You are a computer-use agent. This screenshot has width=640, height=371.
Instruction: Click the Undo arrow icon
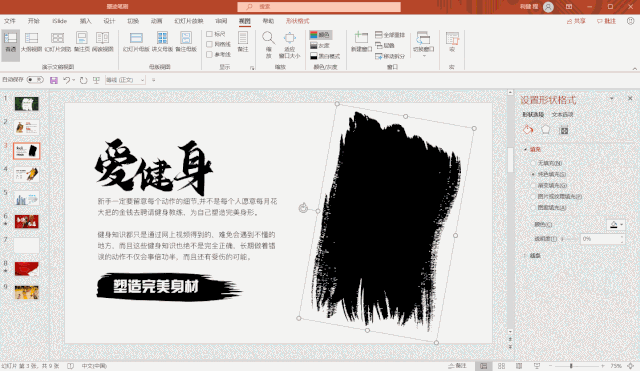[x=67, y=80]
